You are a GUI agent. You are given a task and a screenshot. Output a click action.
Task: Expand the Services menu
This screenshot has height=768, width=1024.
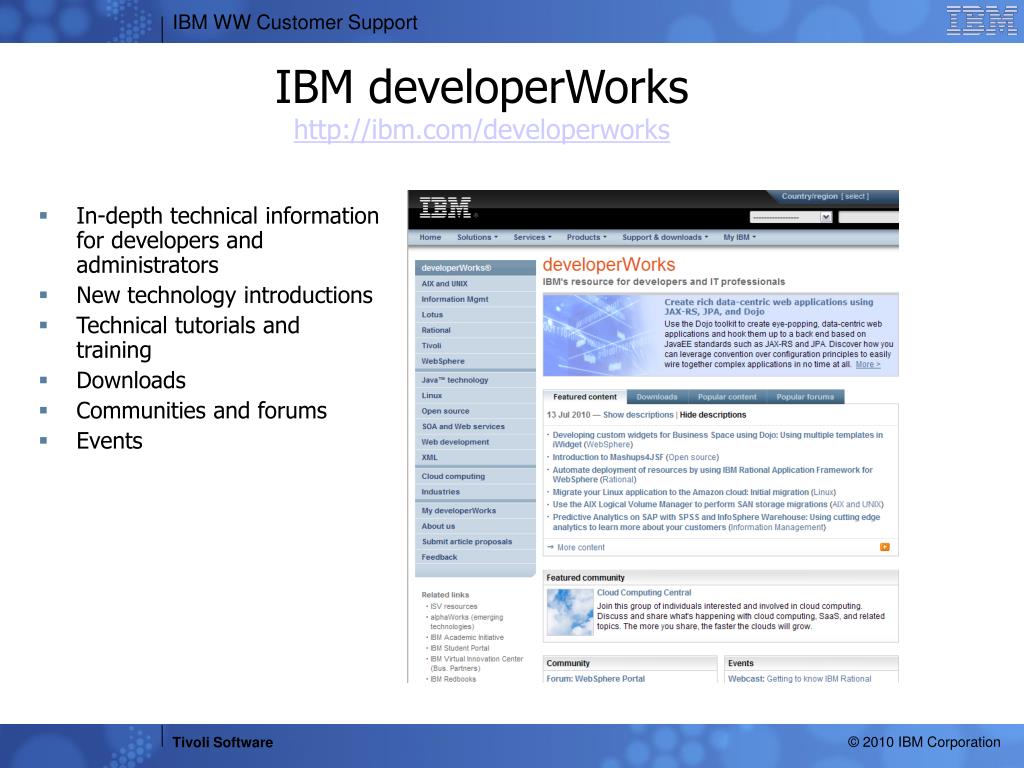532,237
